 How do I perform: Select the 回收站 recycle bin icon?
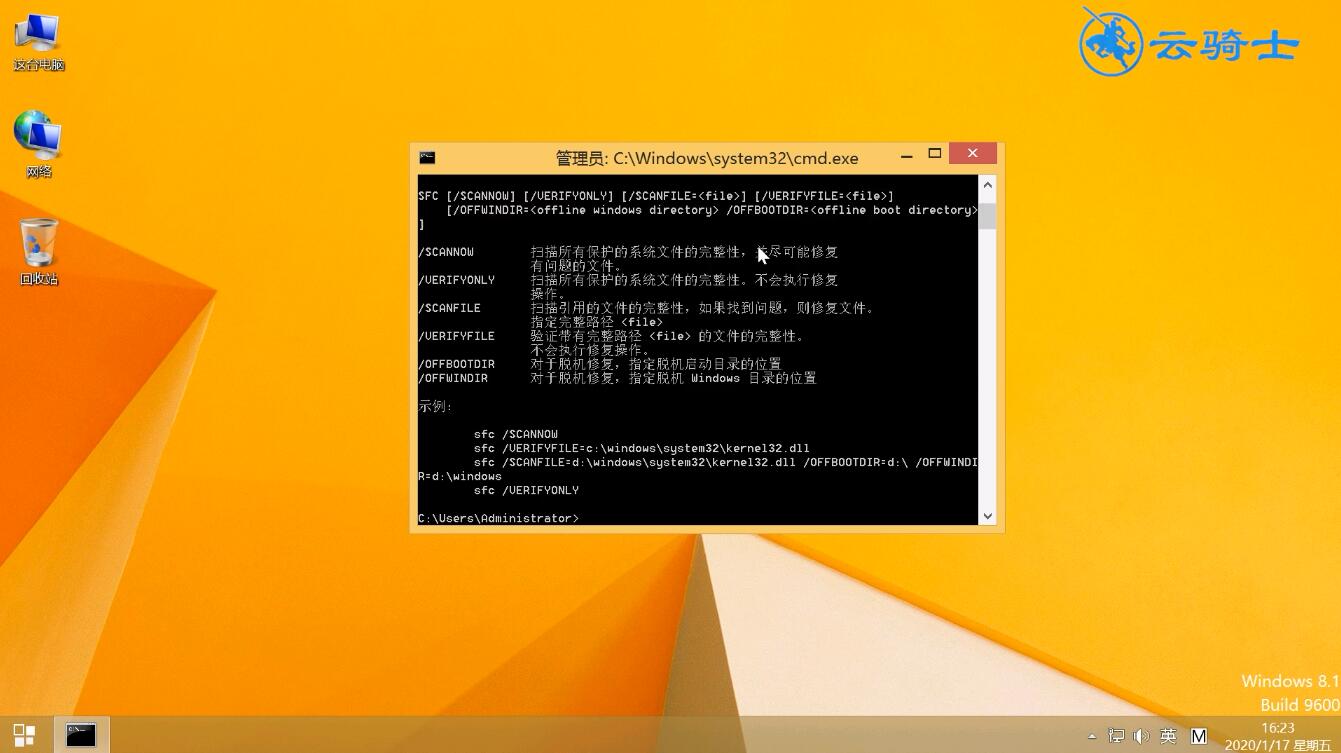tap(39, 252)
